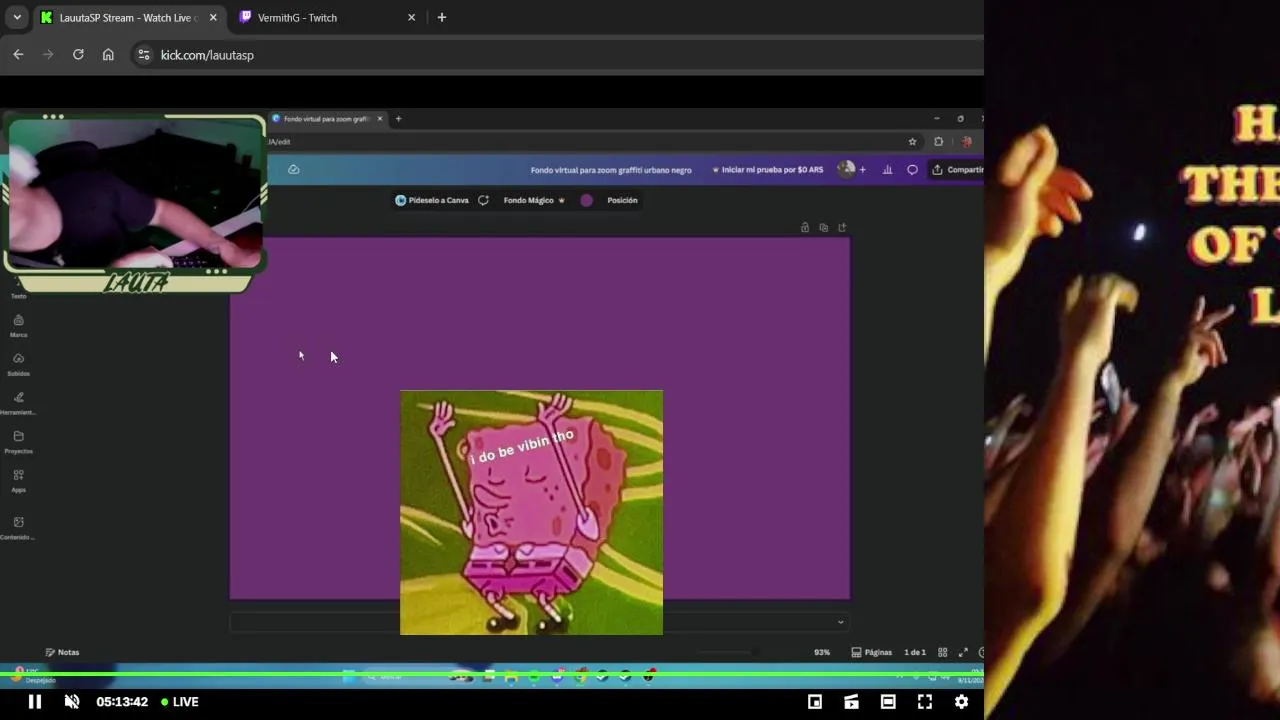Add new tab in the streamed browser
The width and height of the screenshot is (1280, 720).
398,119
